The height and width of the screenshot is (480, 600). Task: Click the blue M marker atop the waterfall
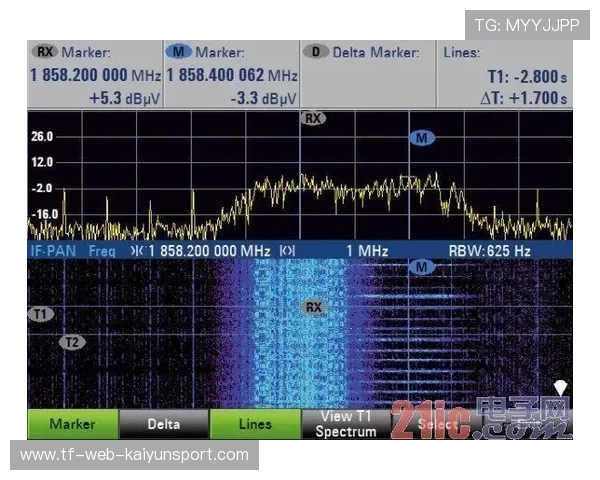click(421, 267)
